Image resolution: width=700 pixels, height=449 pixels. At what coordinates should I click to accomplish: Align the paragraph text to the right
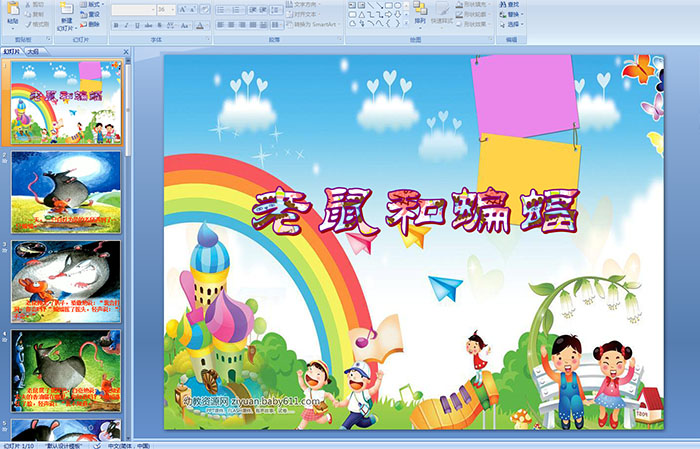pos(242,25)
